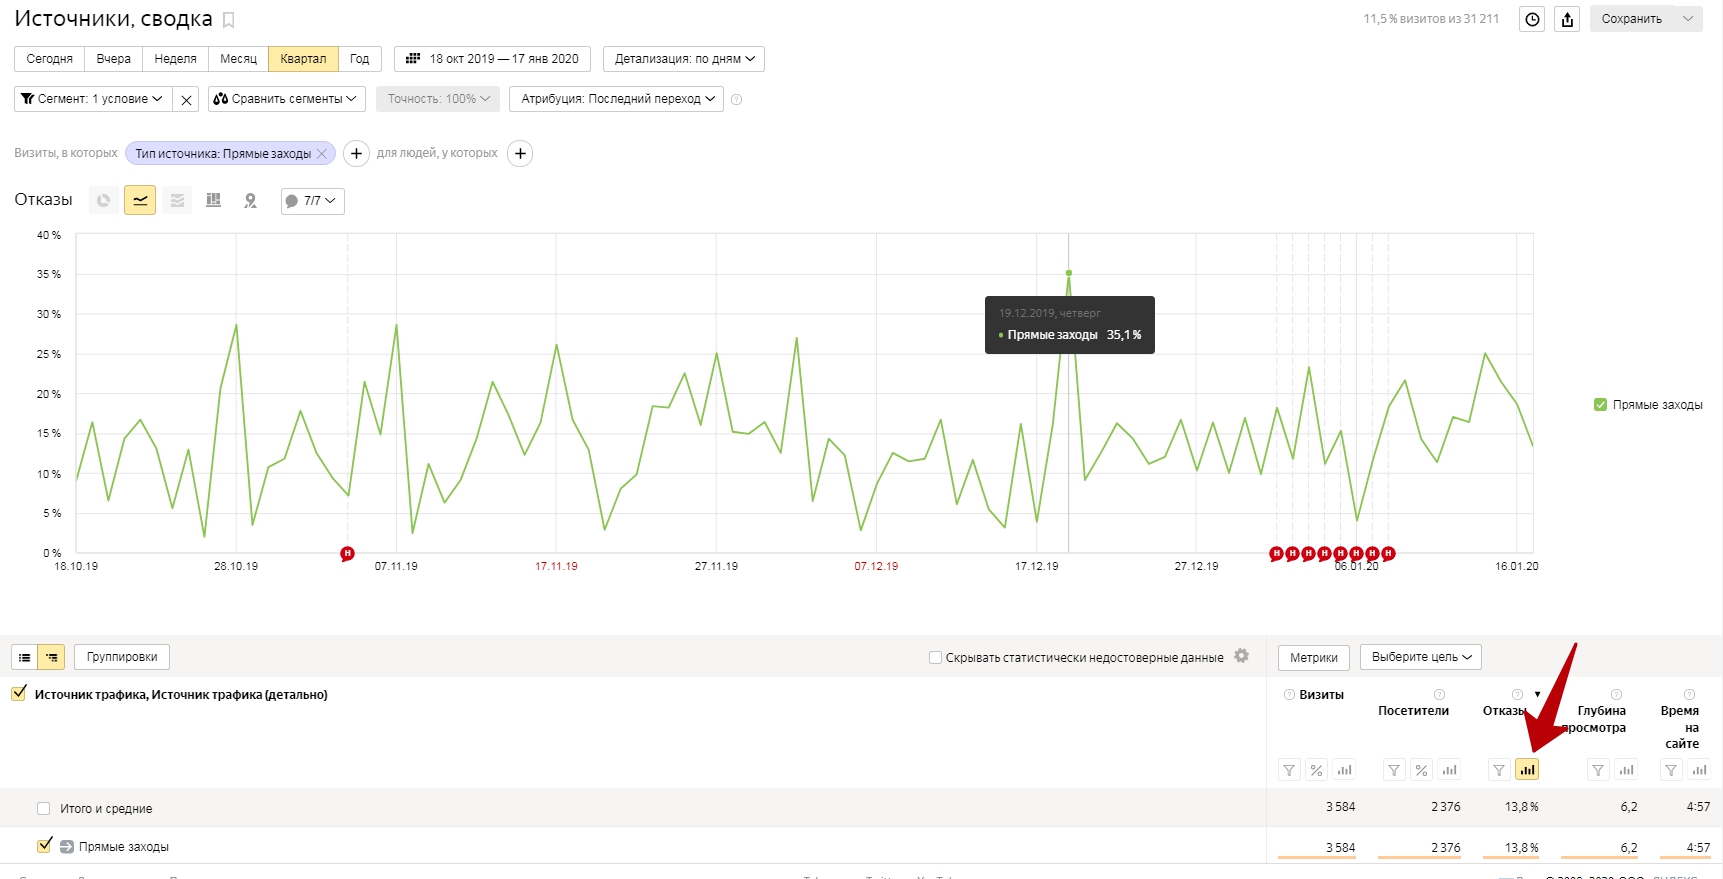The width and height of the screenshot is (1723, 879).
Task: Toggle Прямые заходы legend checkbox
Action: coord(1600,405)
